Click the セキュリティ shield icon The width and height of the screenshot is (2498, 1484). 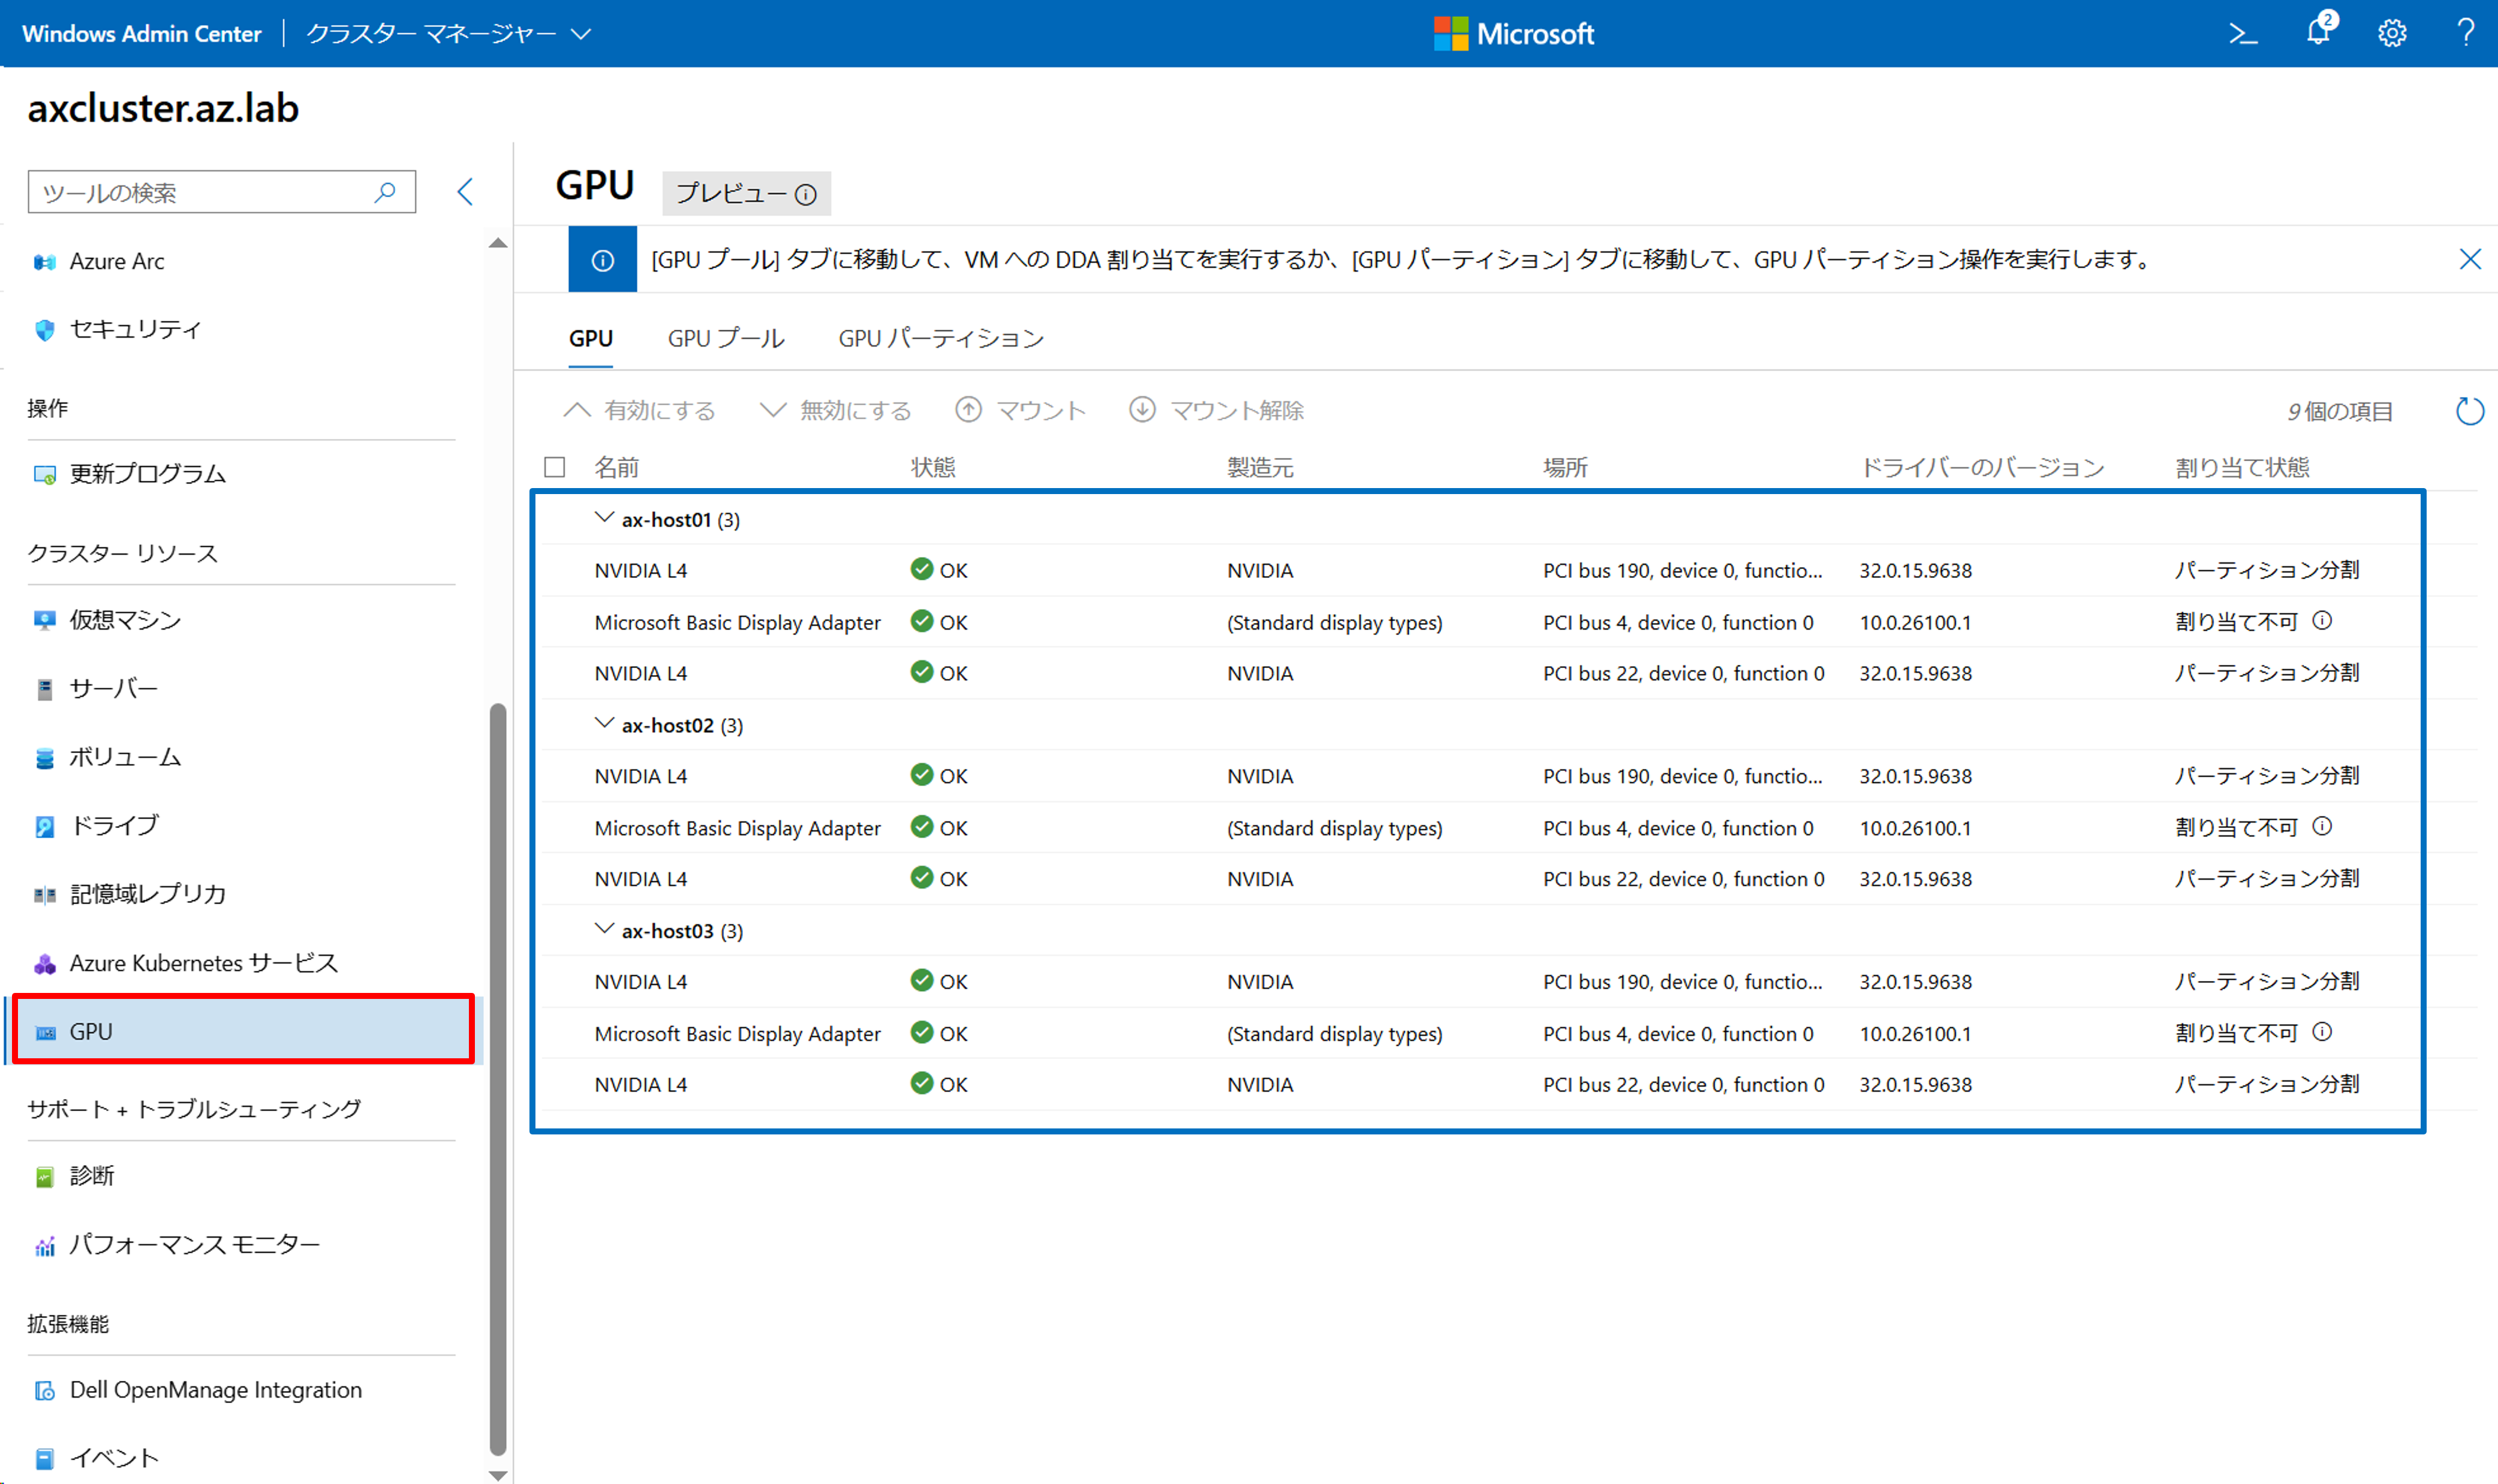pos(45,330)
